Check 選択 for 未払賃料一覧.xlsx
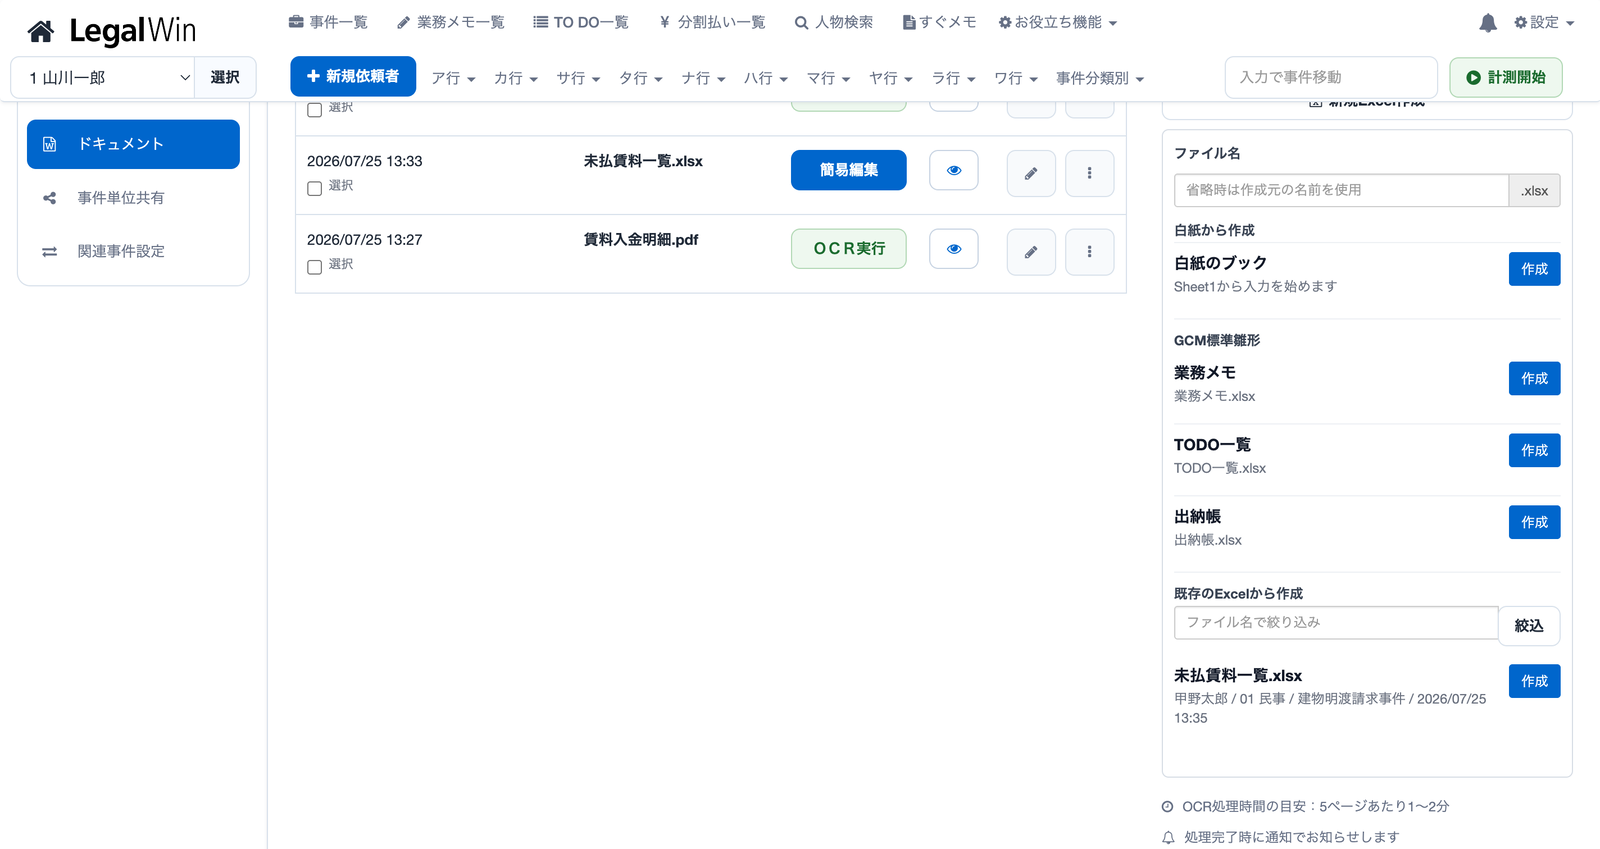Image resolution: width=1600 pixels, height=849 pixels. click(314, 189)
